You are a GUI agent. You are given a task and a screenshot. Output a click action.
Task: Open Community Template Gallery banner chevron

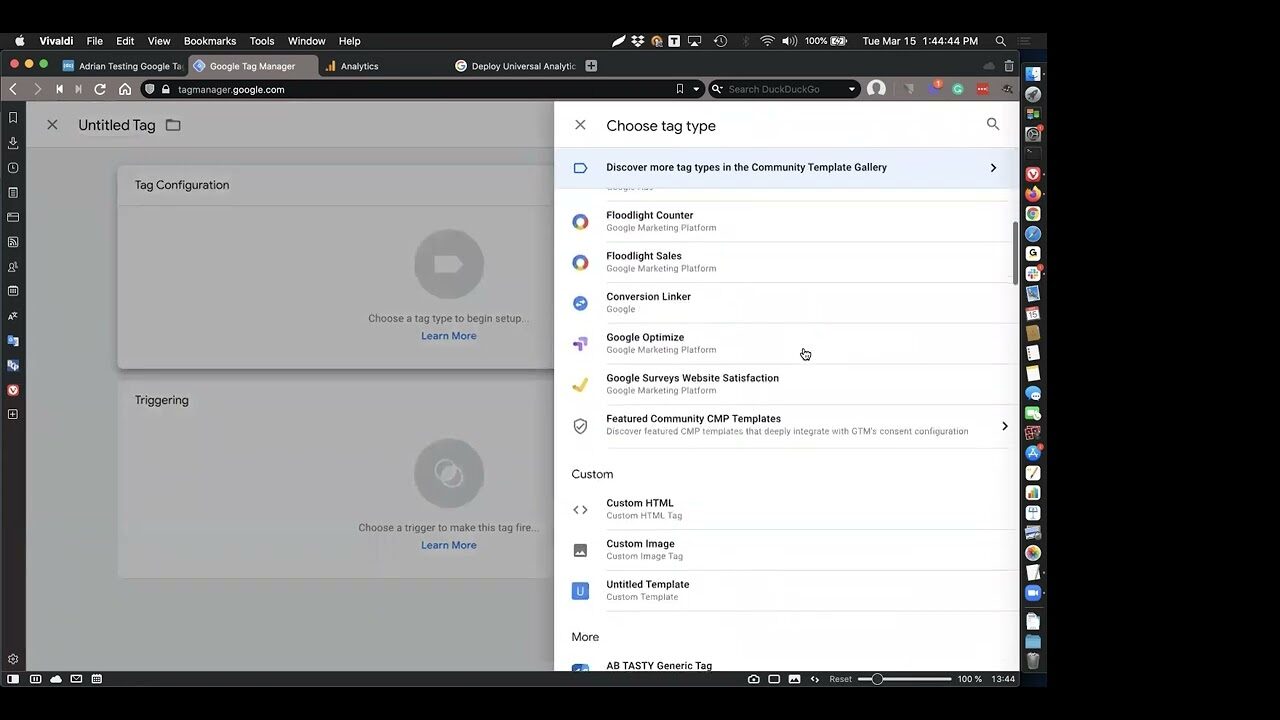tap(993, 168)
